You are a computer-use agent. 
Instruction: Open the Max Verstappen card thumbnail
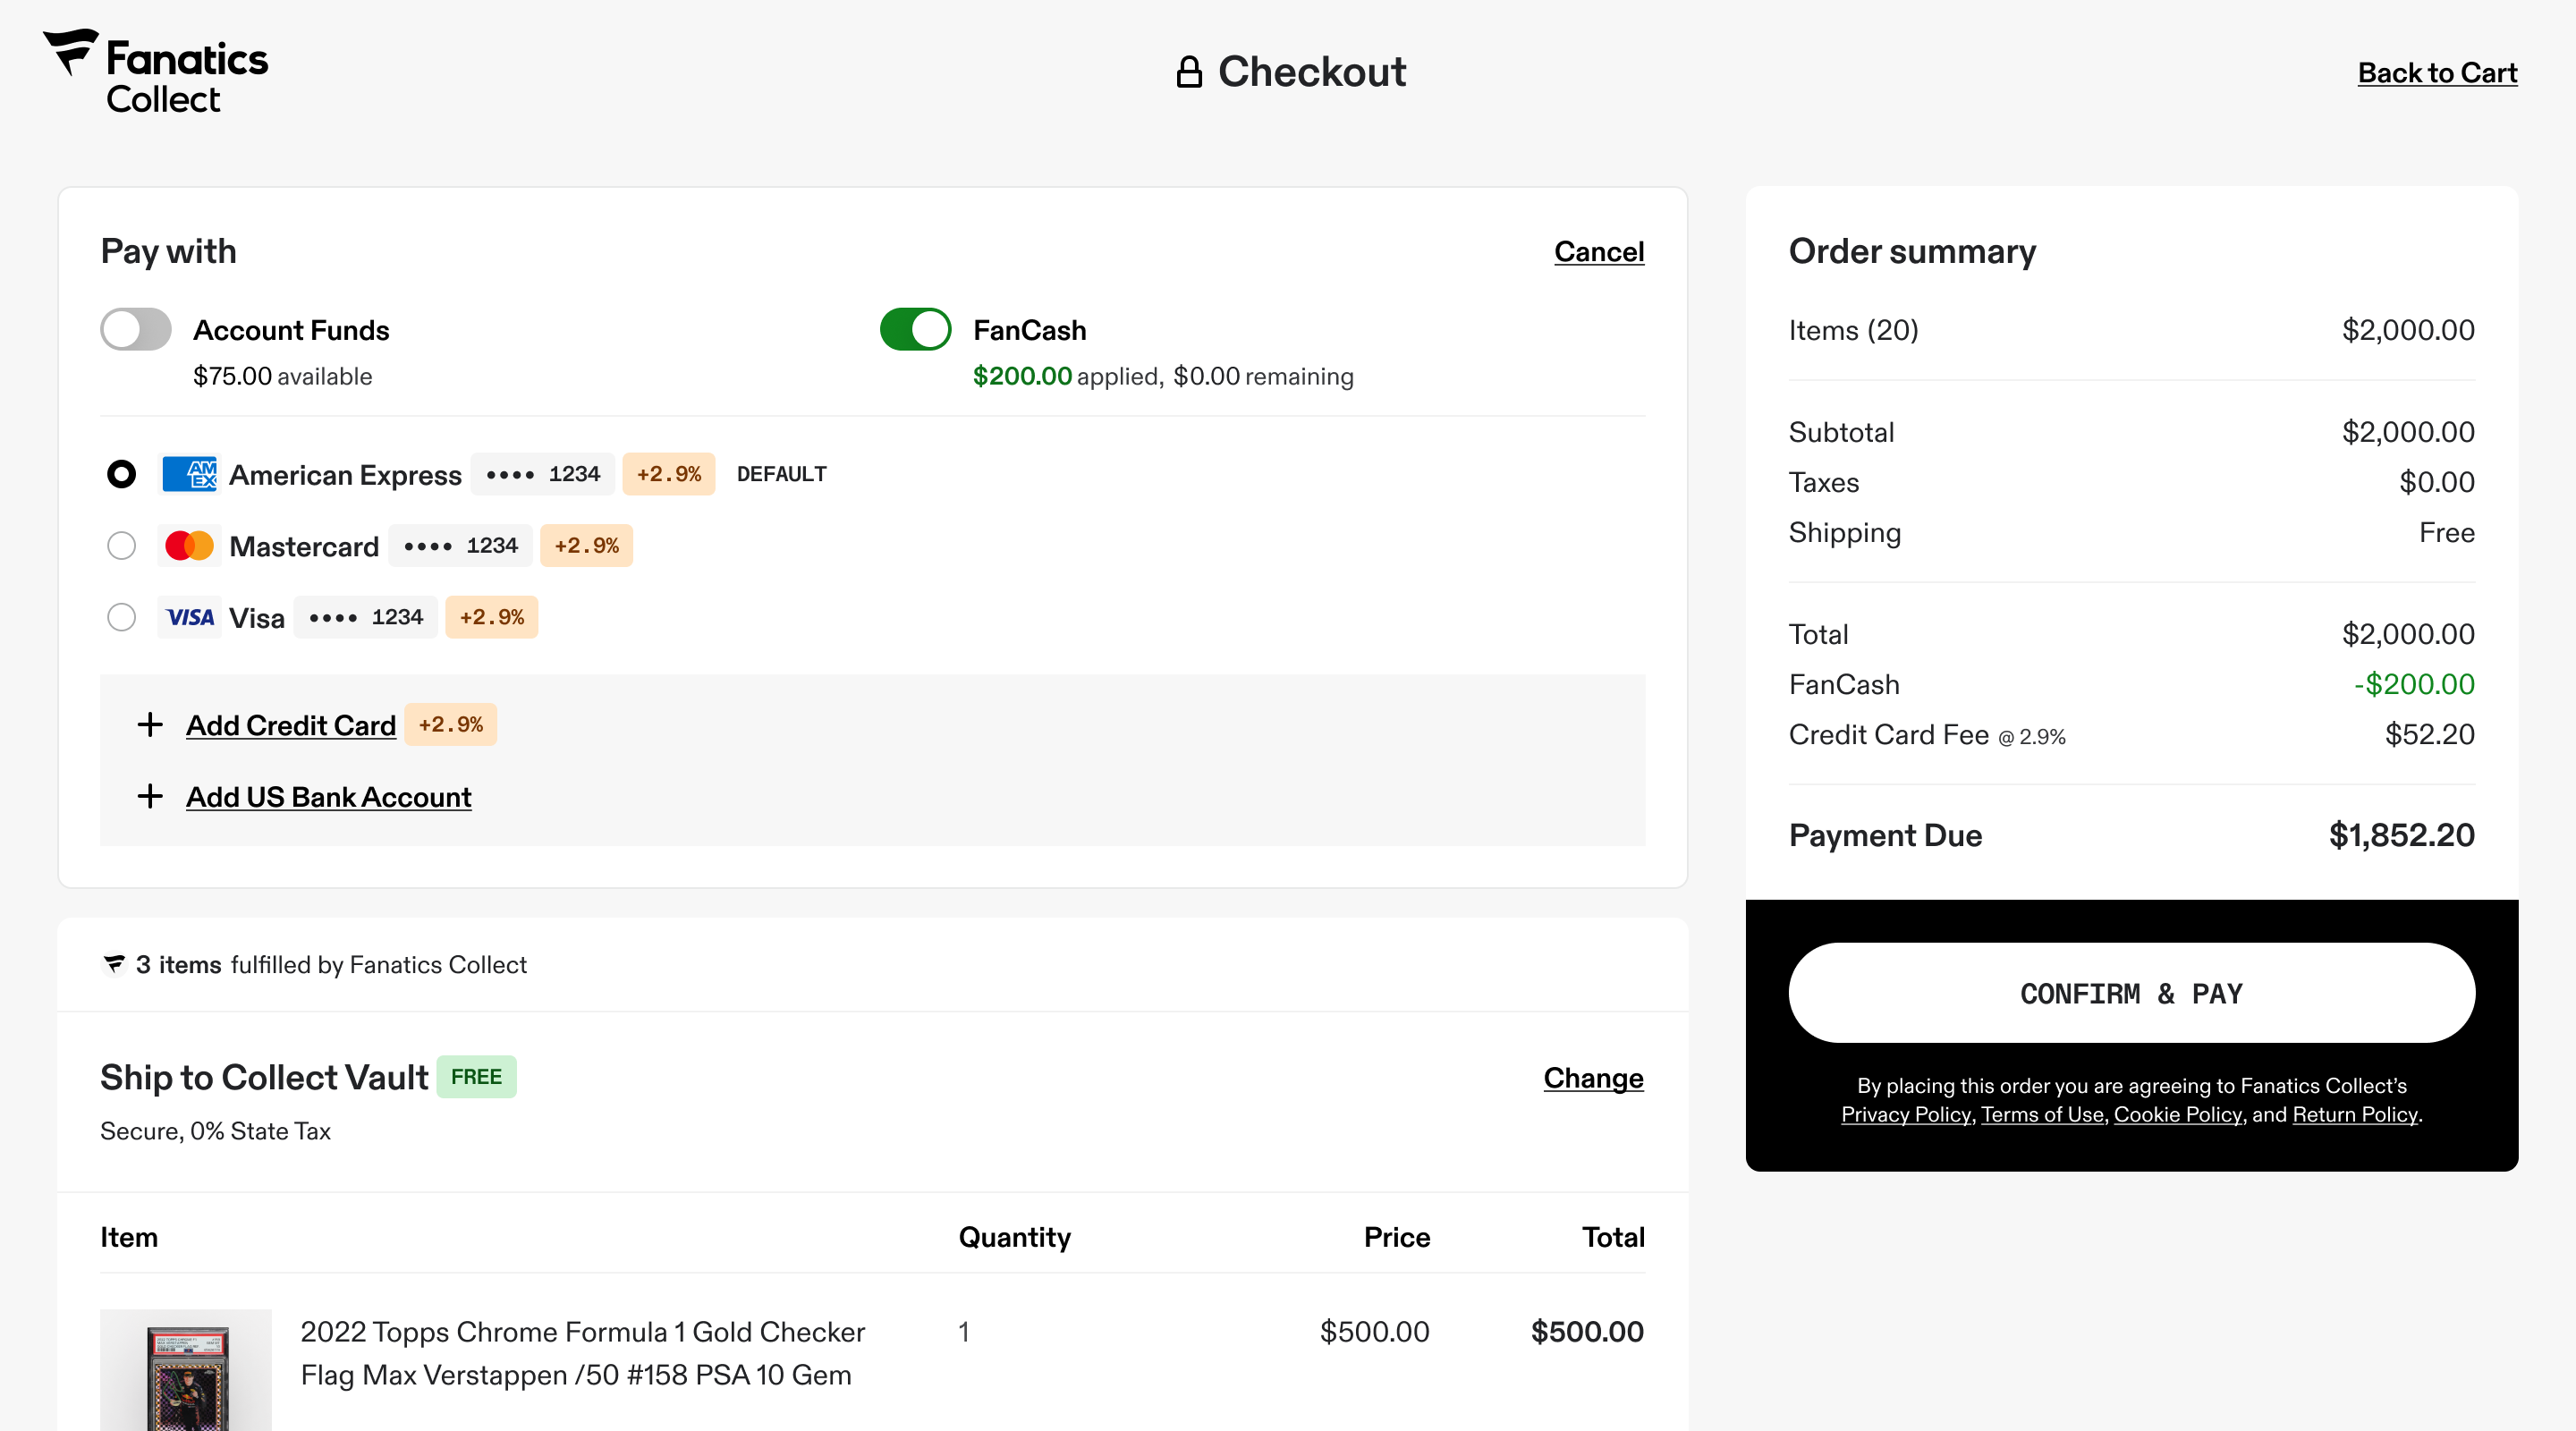click(186, 1370)
